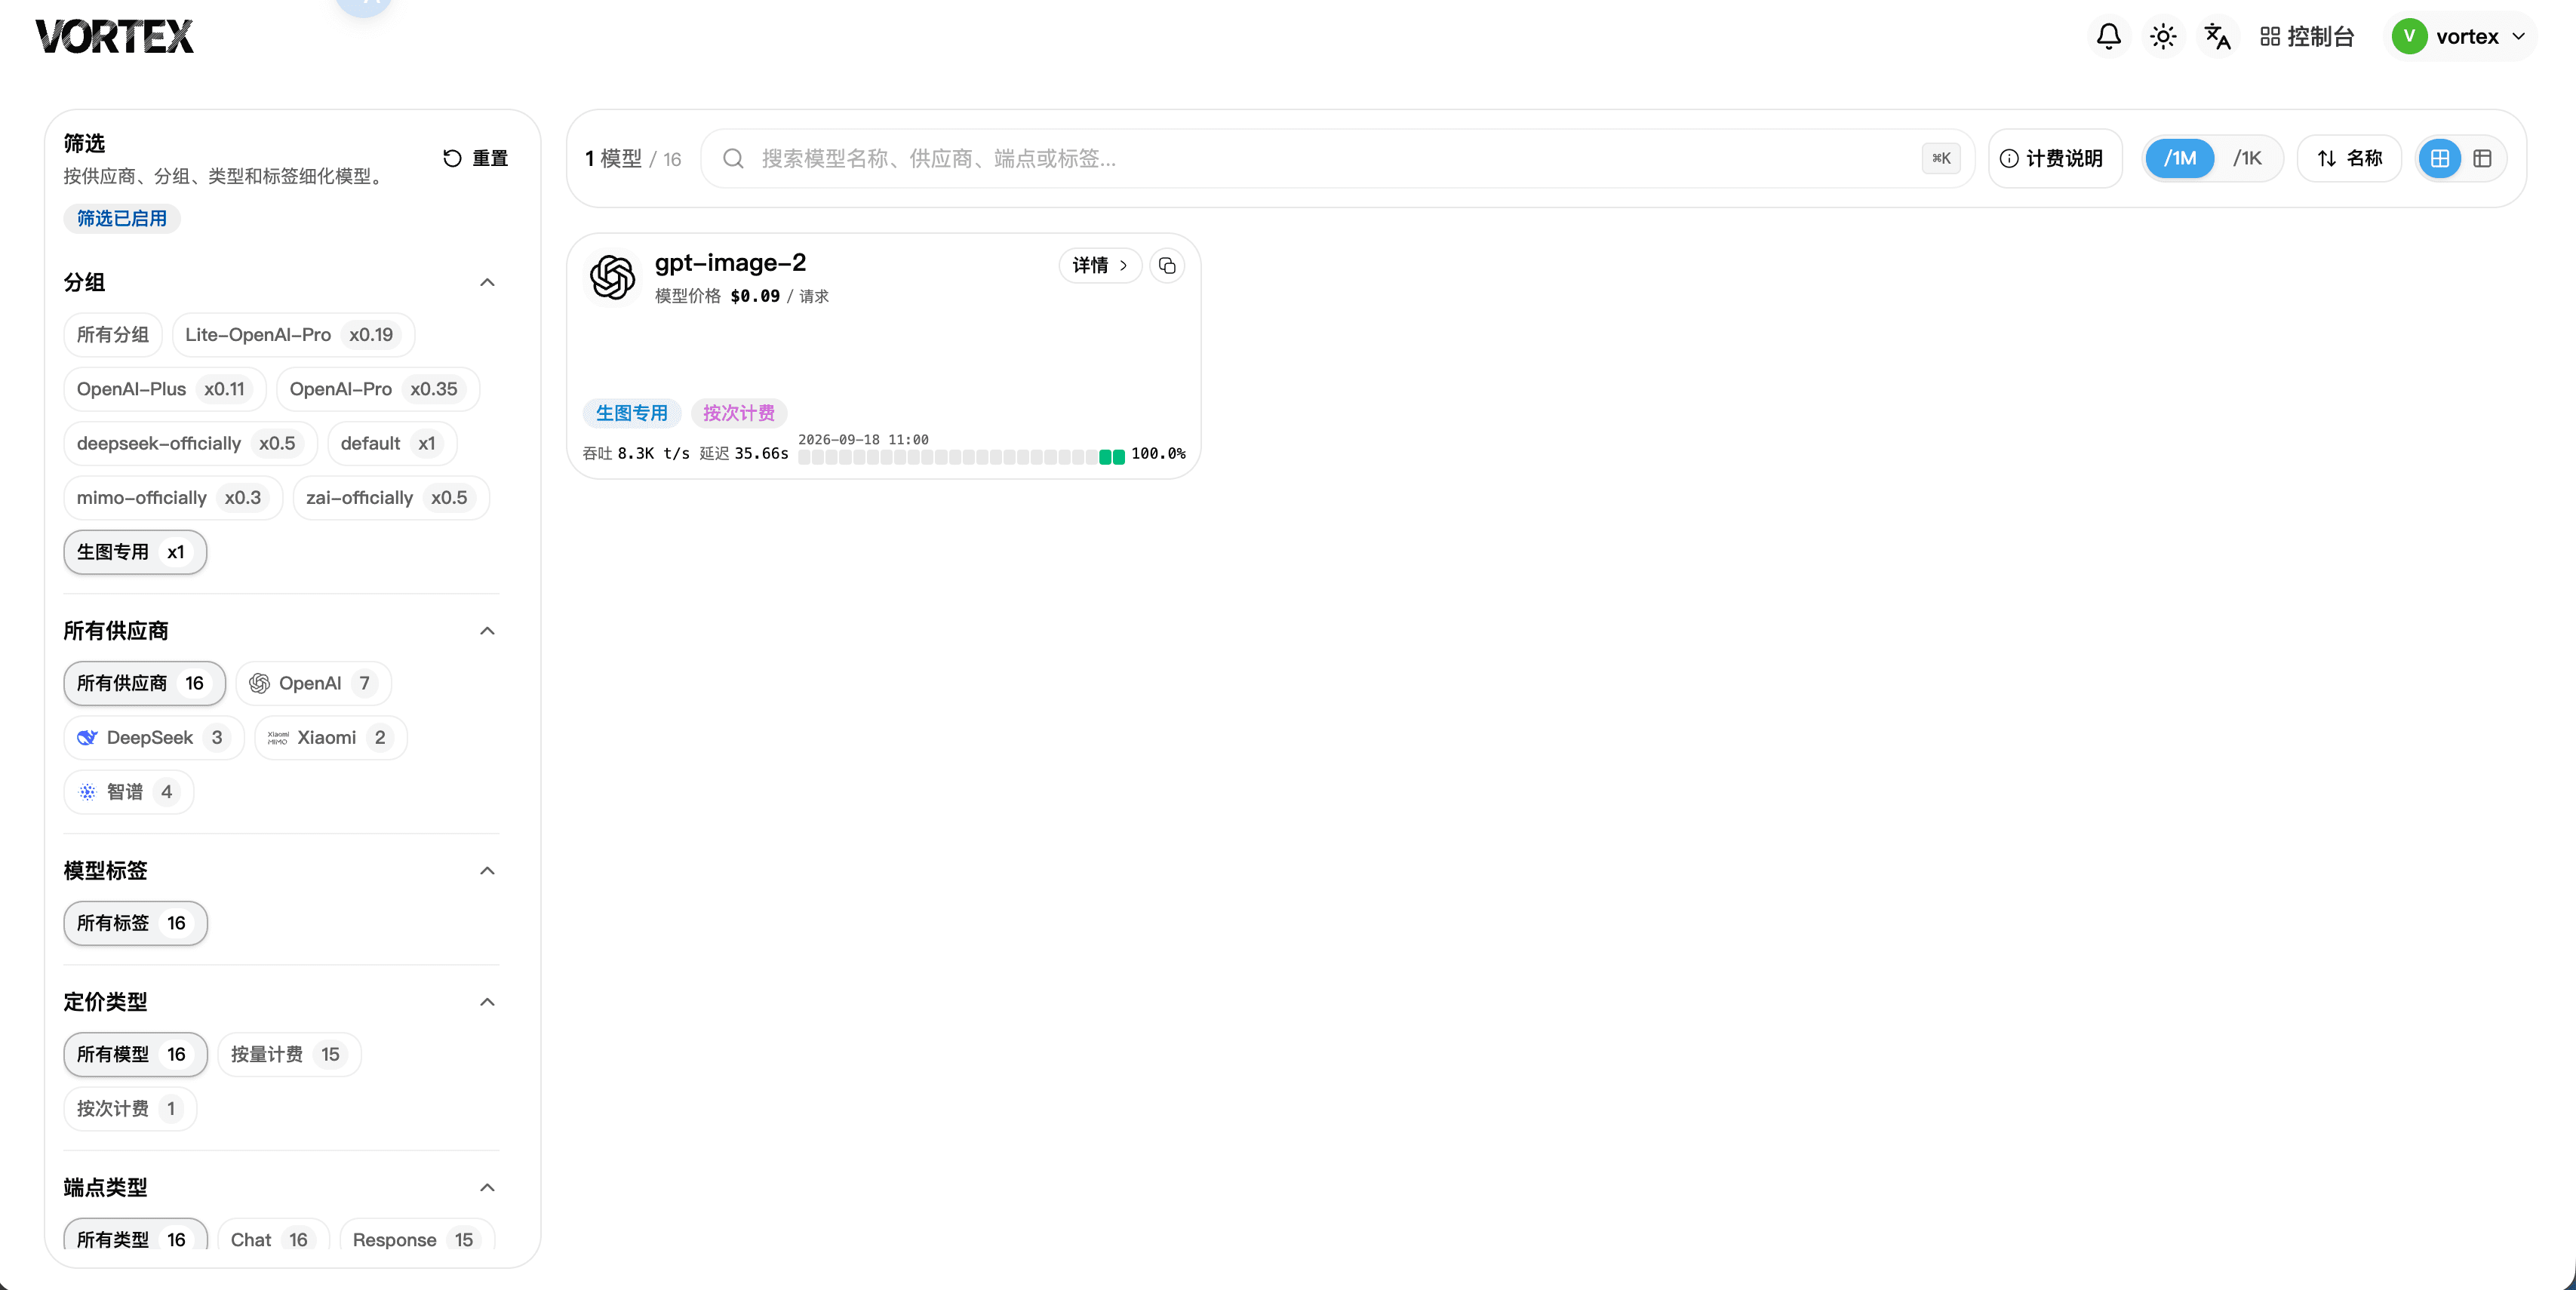
Task: Click the VORTEX logo
Action: [114, 37]
